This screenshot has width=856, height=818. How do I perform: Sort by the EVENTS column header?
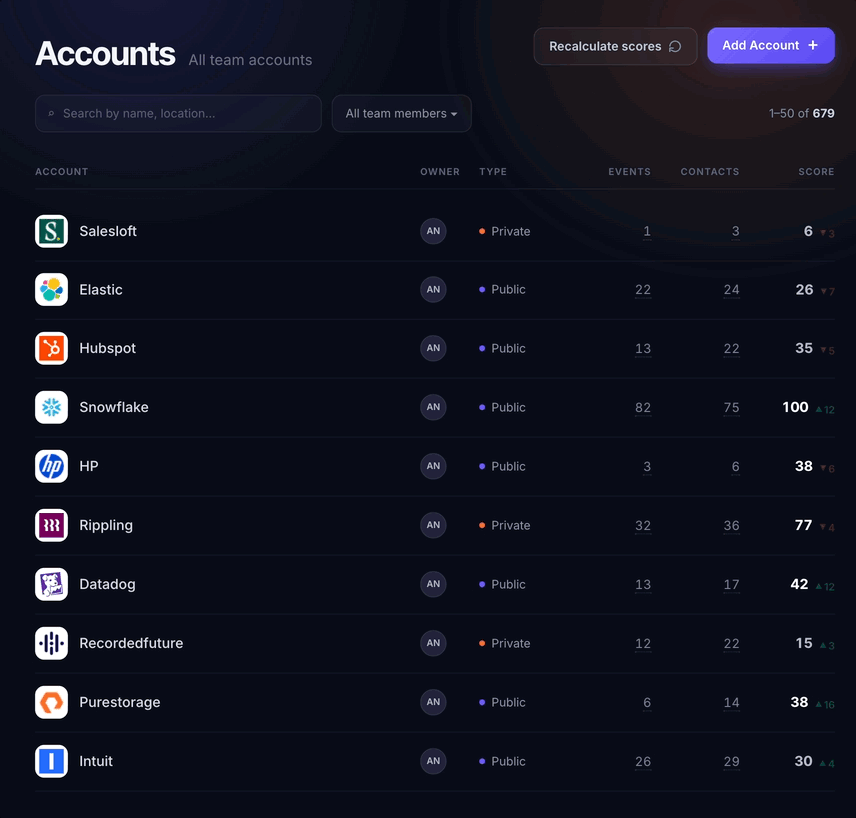[629, 171]
